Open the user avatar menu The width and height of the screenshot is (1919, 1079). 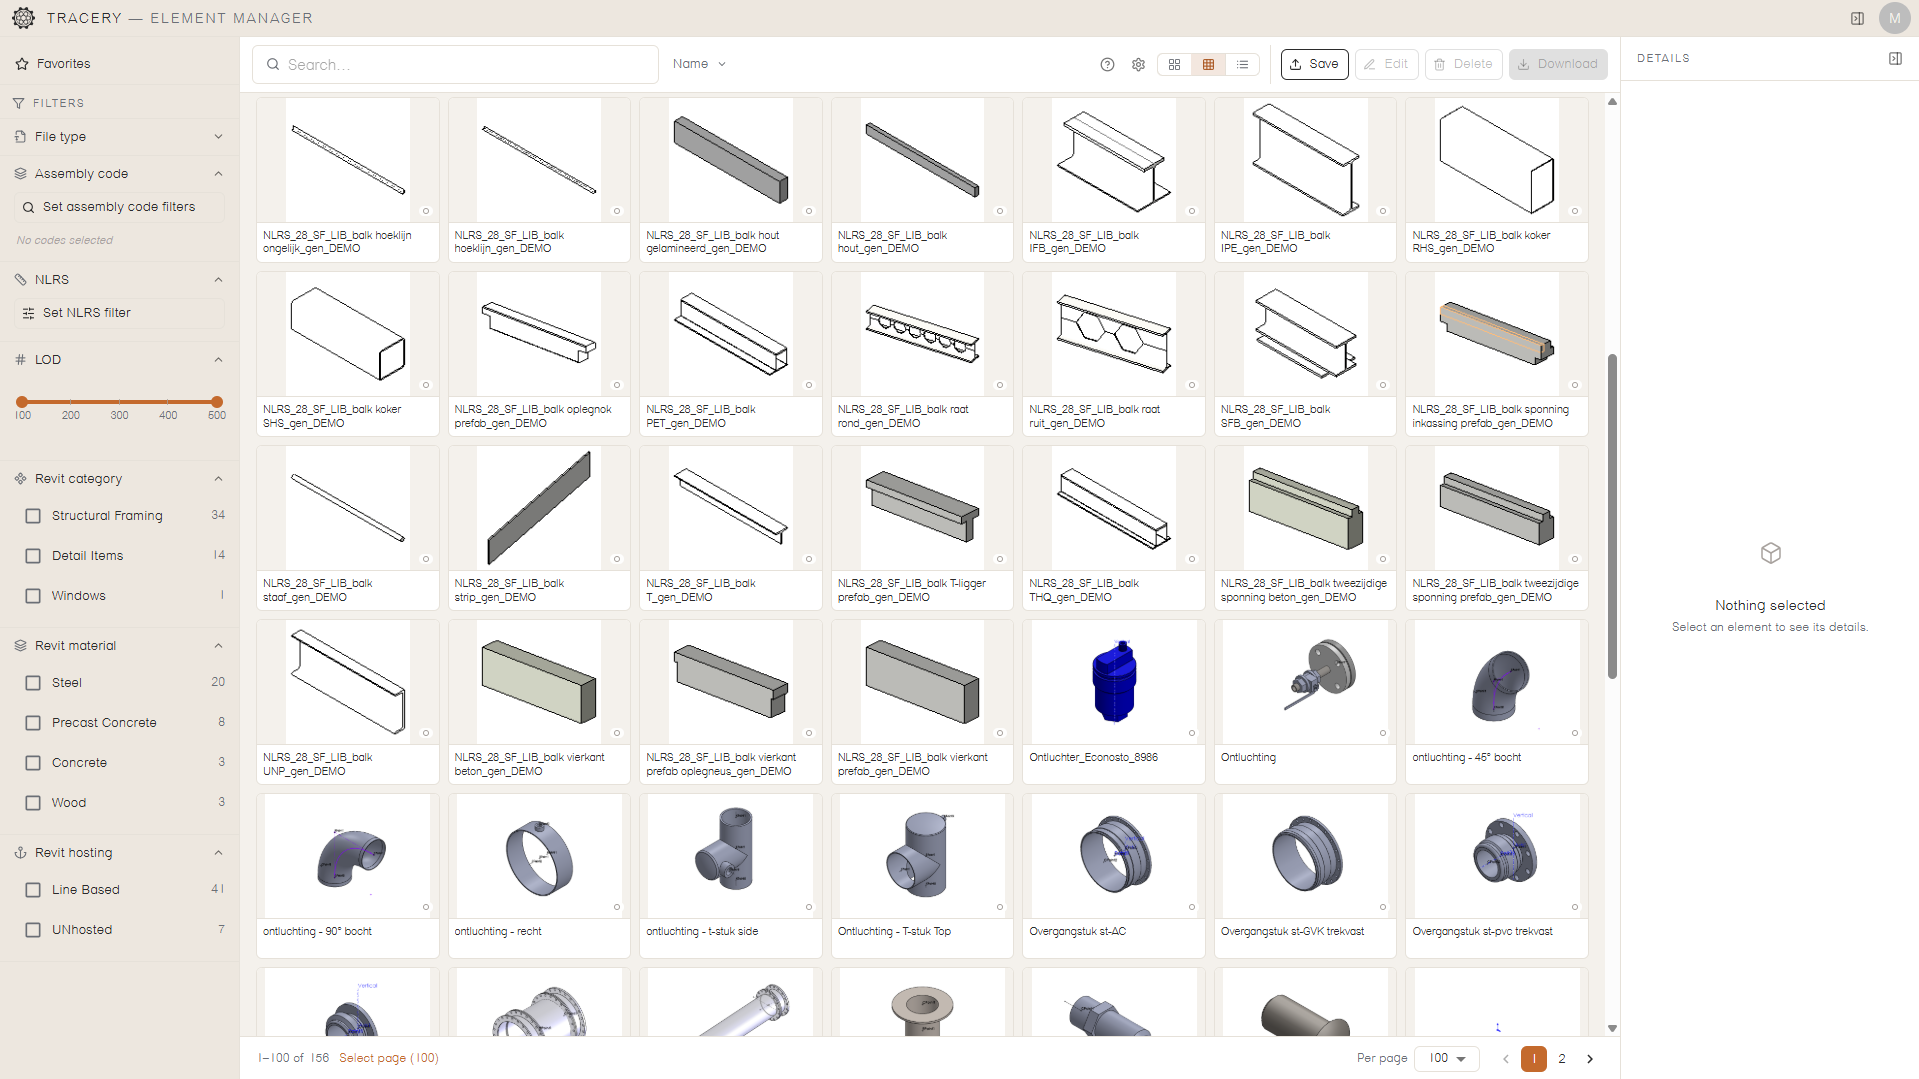click(x=1894, y=18)
